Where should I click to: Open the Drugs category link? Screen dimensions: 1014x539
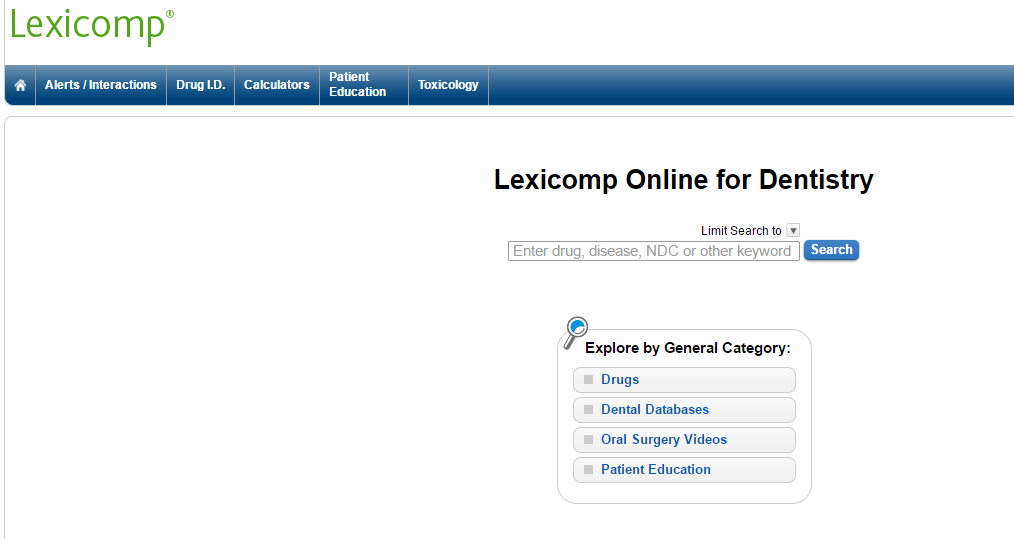(x=620, y=380)
